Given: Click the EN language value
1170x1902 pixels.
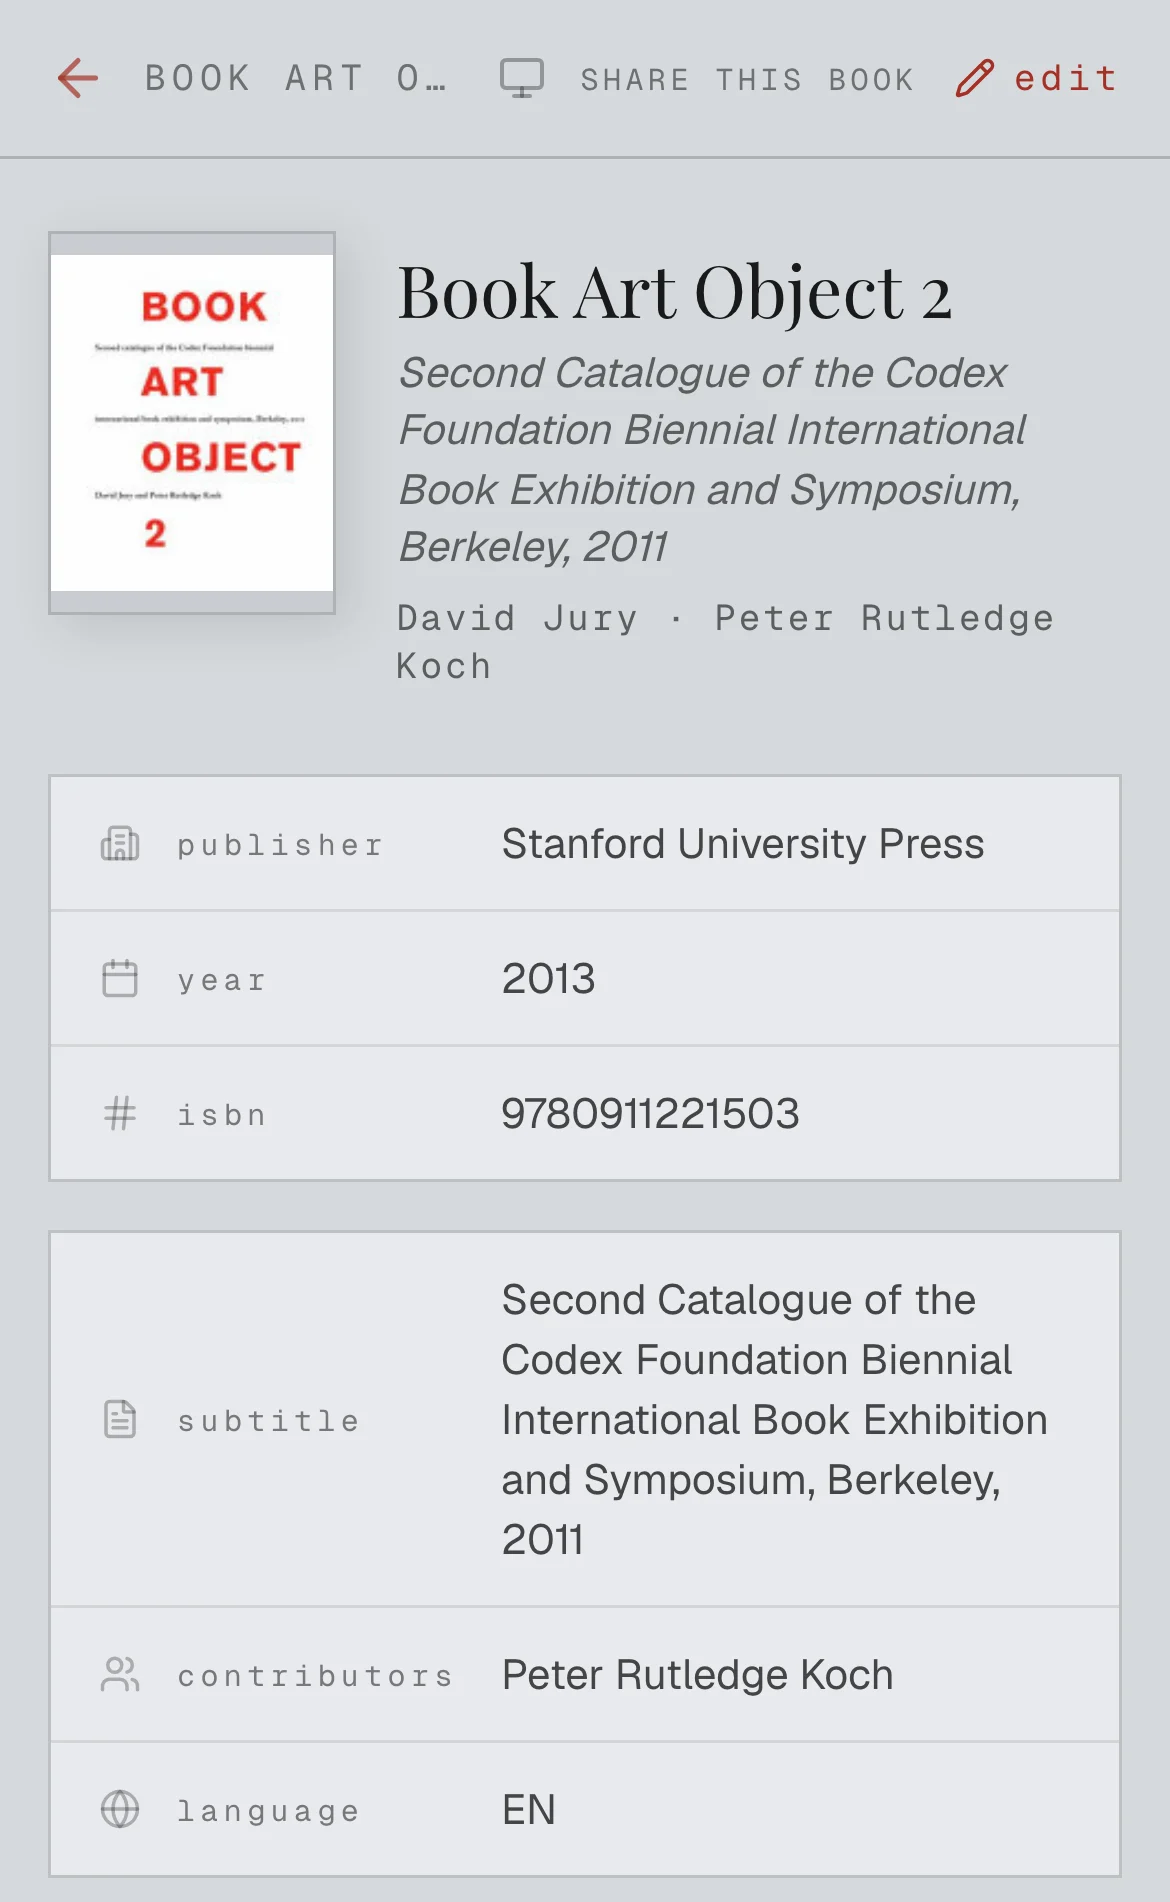Looking at the screenshot, I should pyautogui.click(x=529, y=1809).
